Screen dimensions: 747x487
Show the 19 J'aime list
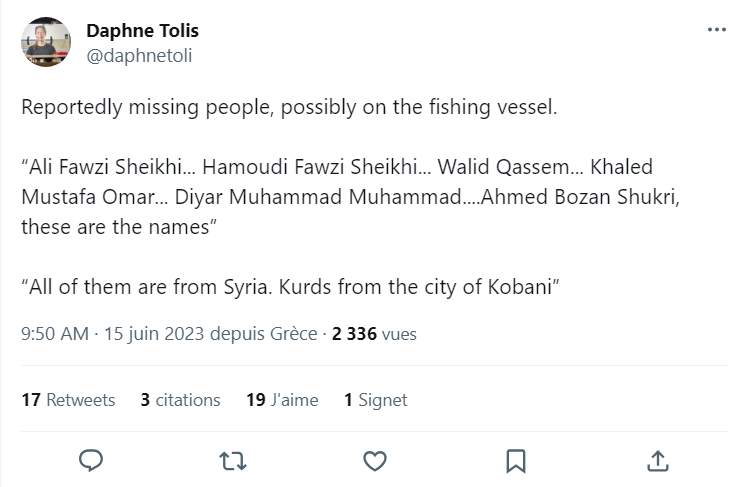tap(282, 400)
